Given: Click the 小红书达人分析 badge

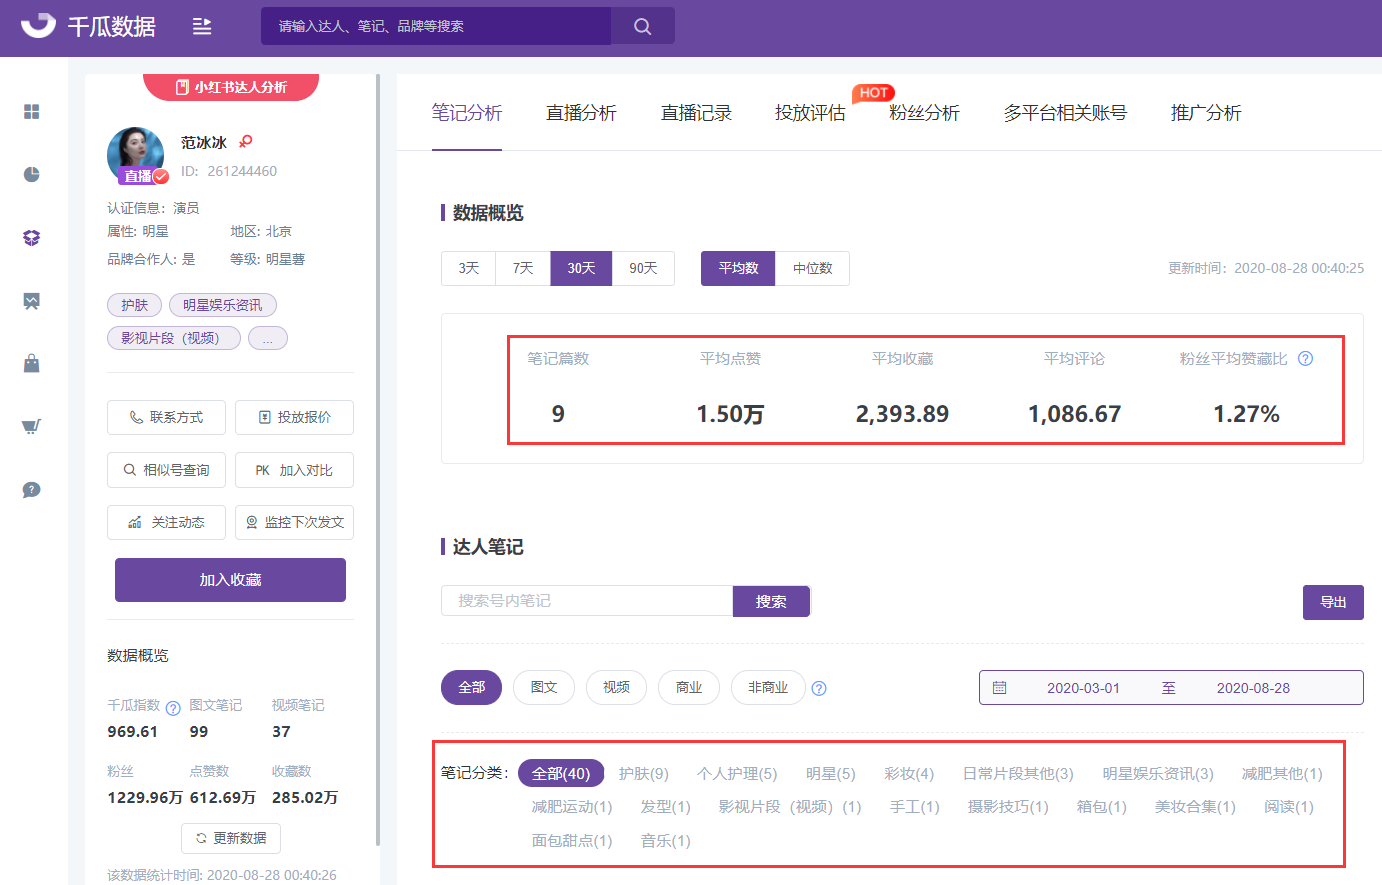Looking at the screenshot, I should [x=231, y=87].
